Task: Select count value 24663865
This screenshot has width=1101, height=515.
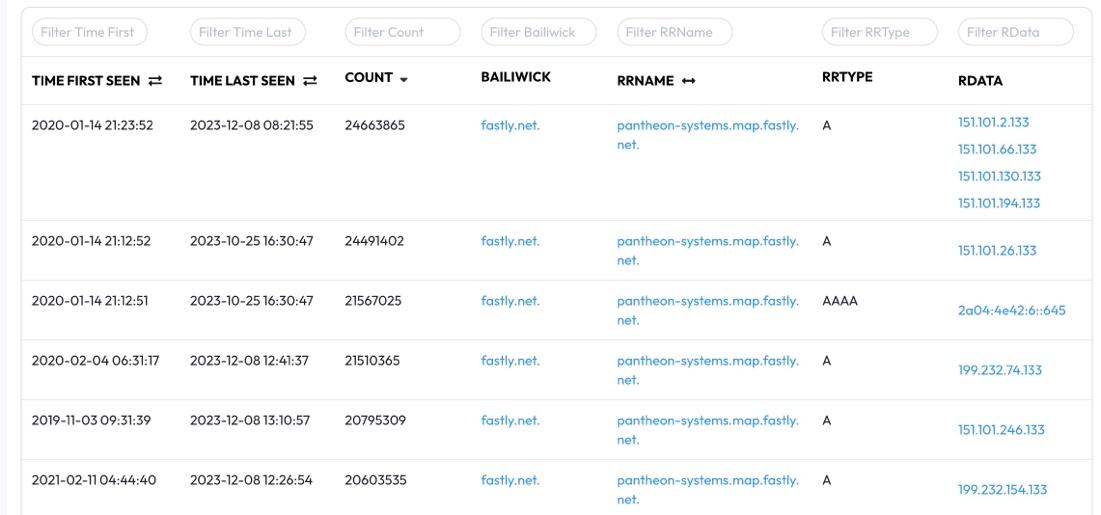Action: [375, 126]
